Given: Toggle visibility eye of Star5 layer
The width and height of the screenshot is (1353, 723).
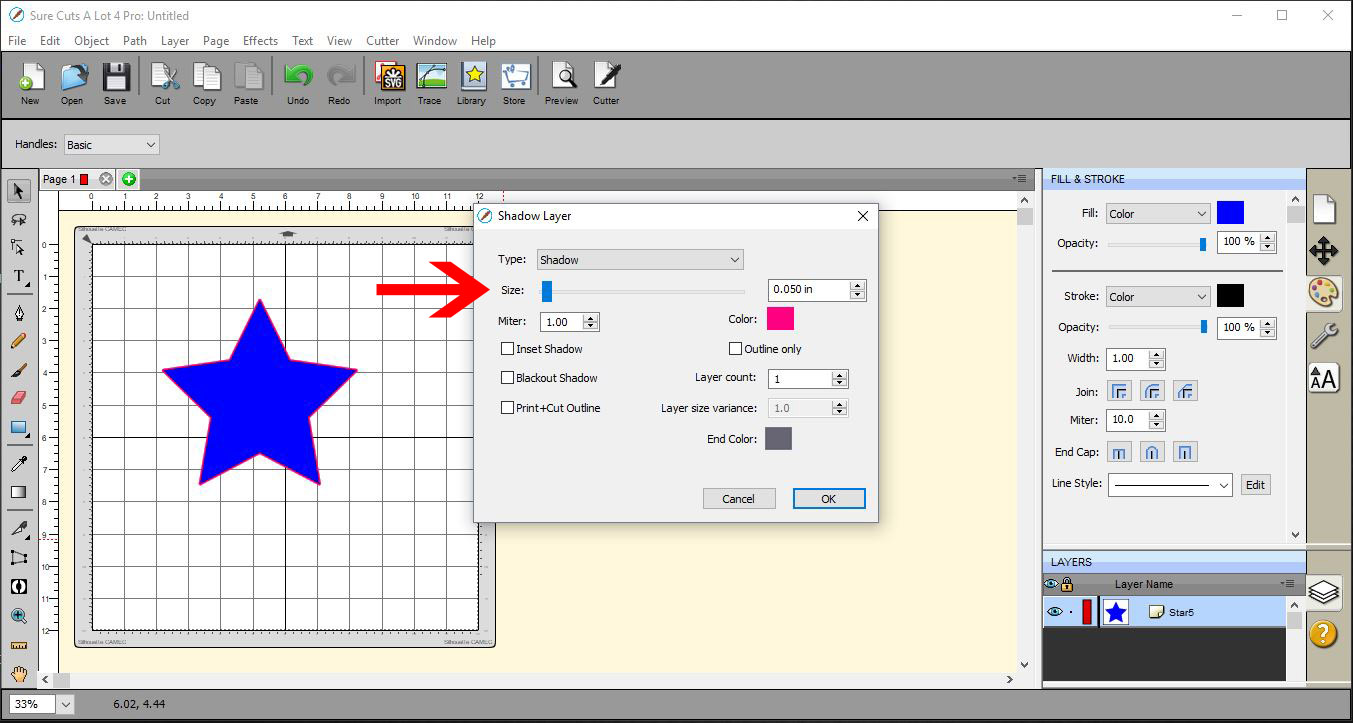Looking at the screenshot, I should (x=1054, y=612).
